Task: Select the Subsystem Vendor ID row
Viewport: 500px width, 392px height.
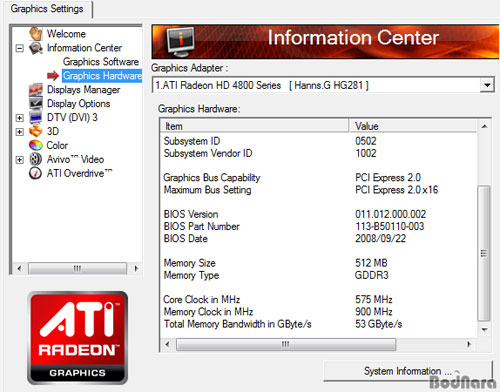Action: click(318, 153)
